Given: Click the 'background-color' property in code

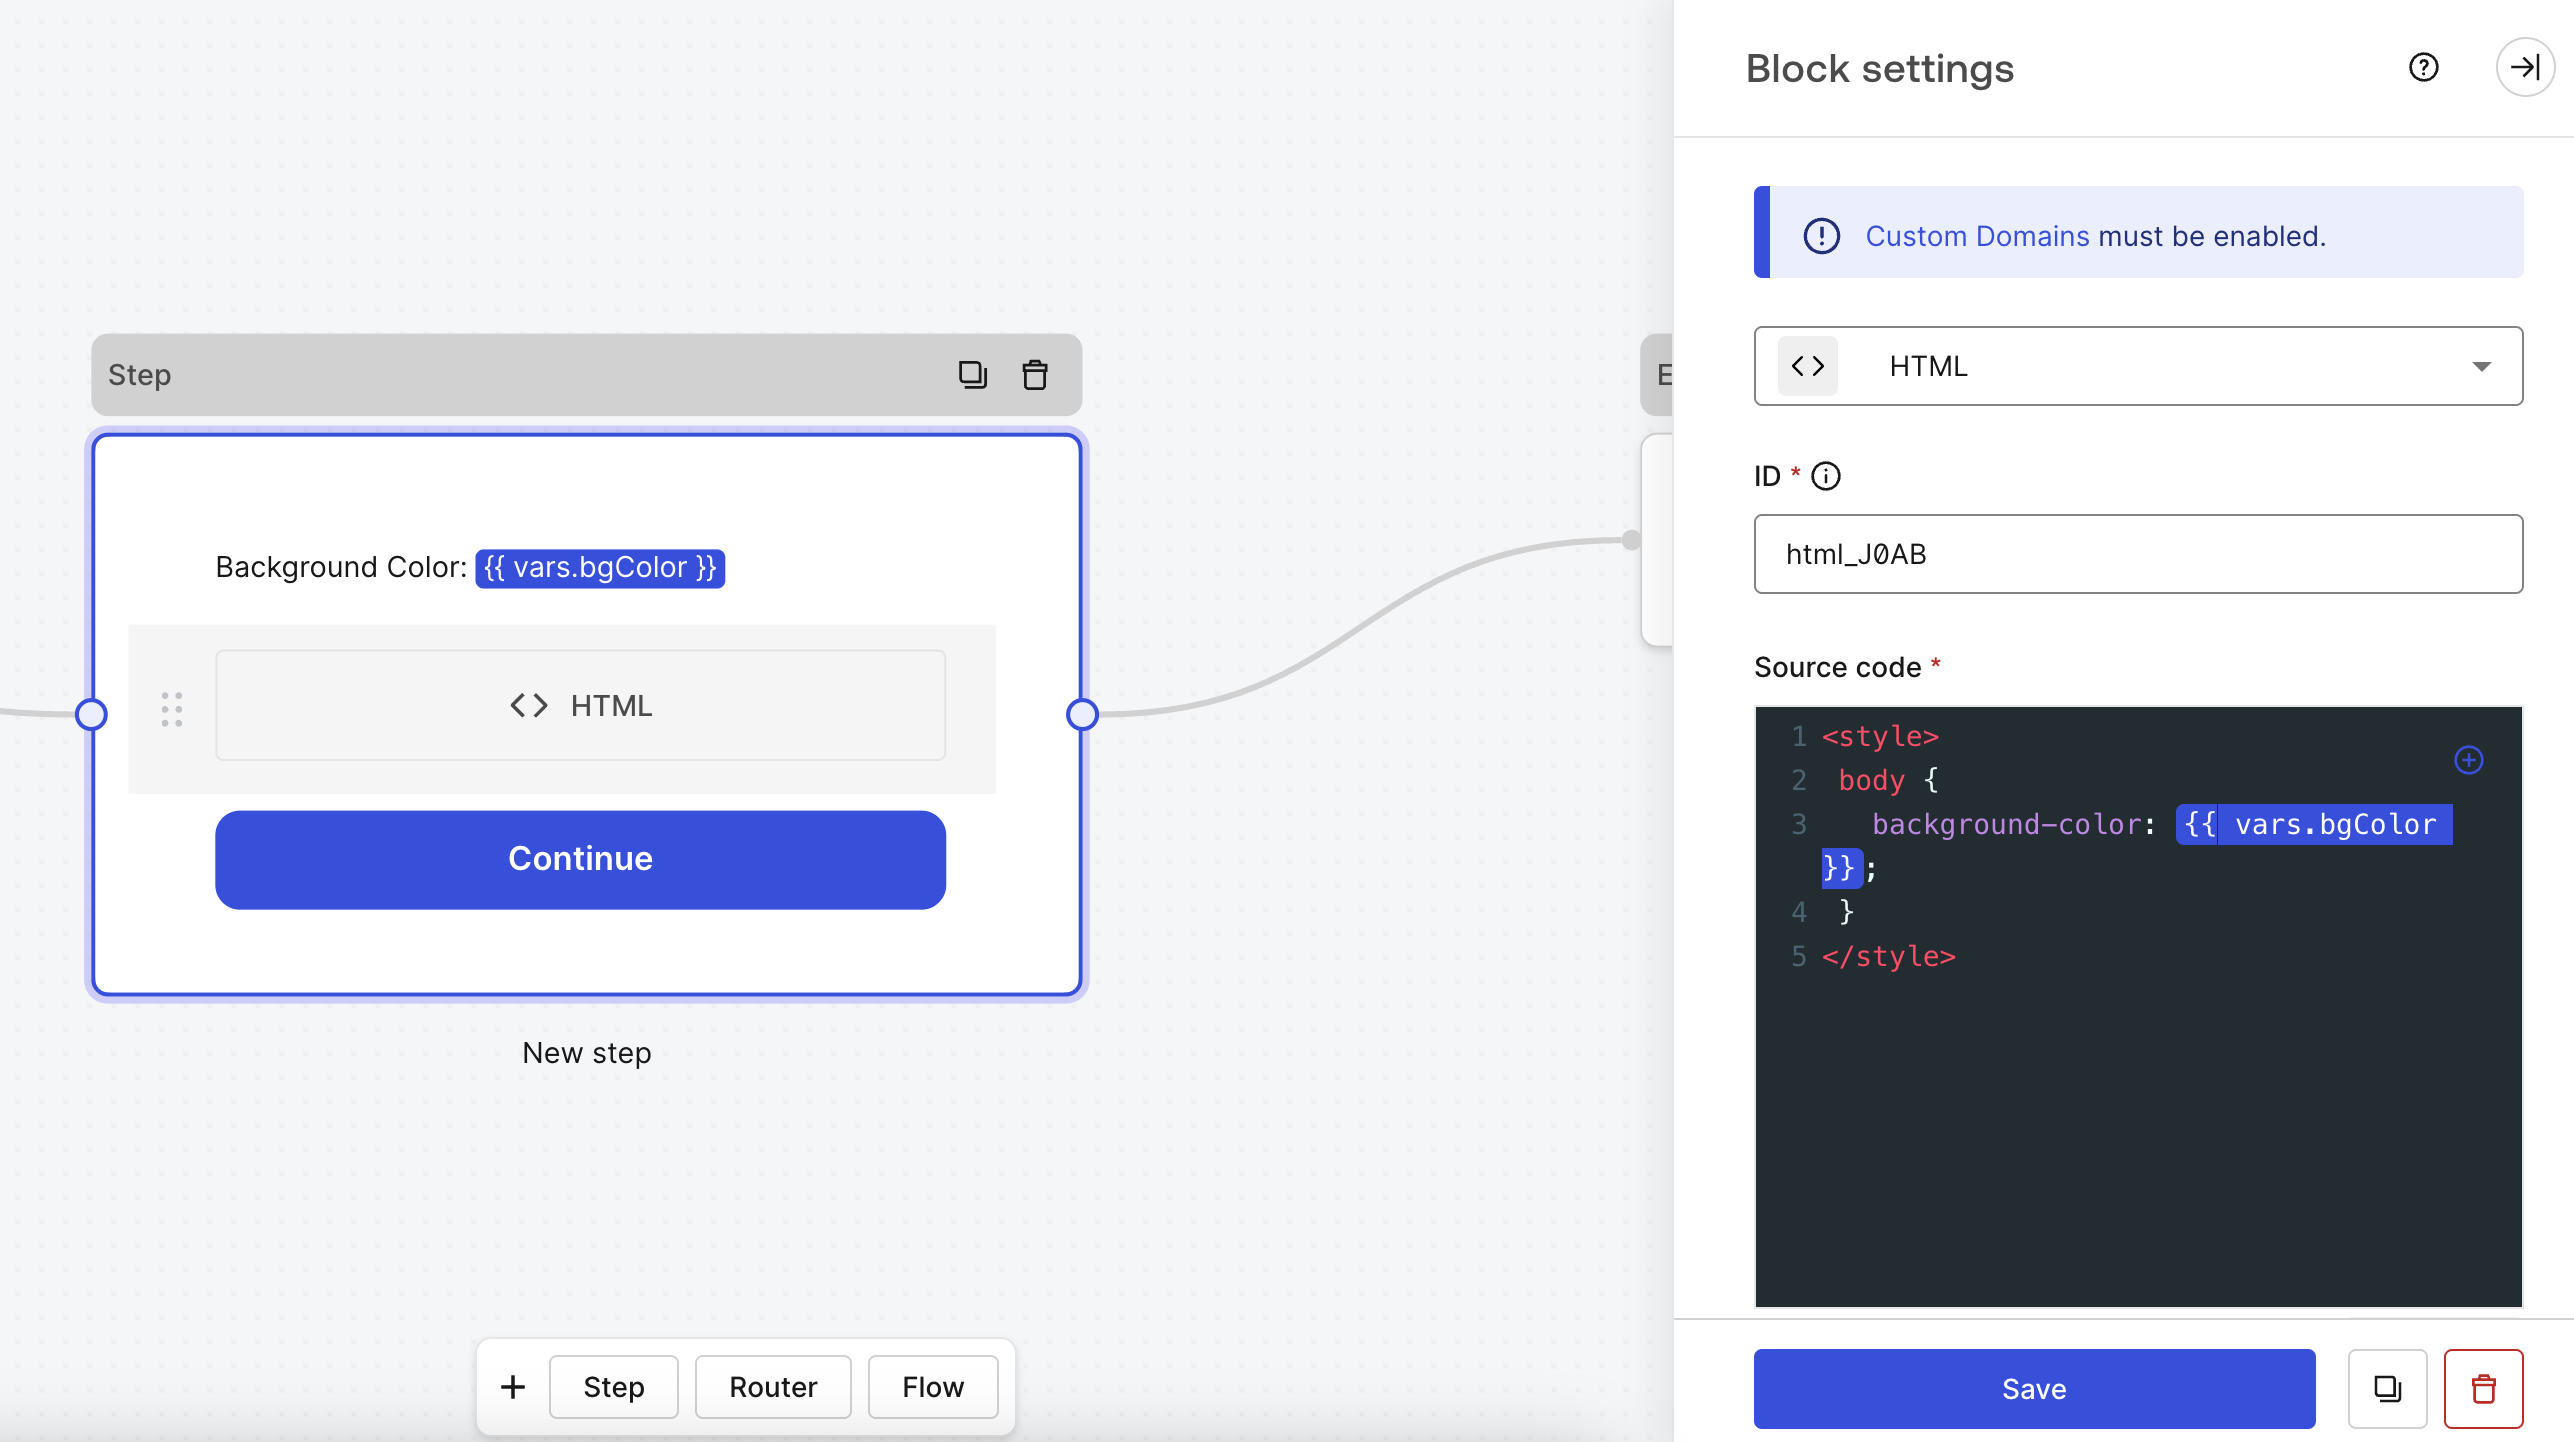Looking at the screenshot, I should [2005, 824].
